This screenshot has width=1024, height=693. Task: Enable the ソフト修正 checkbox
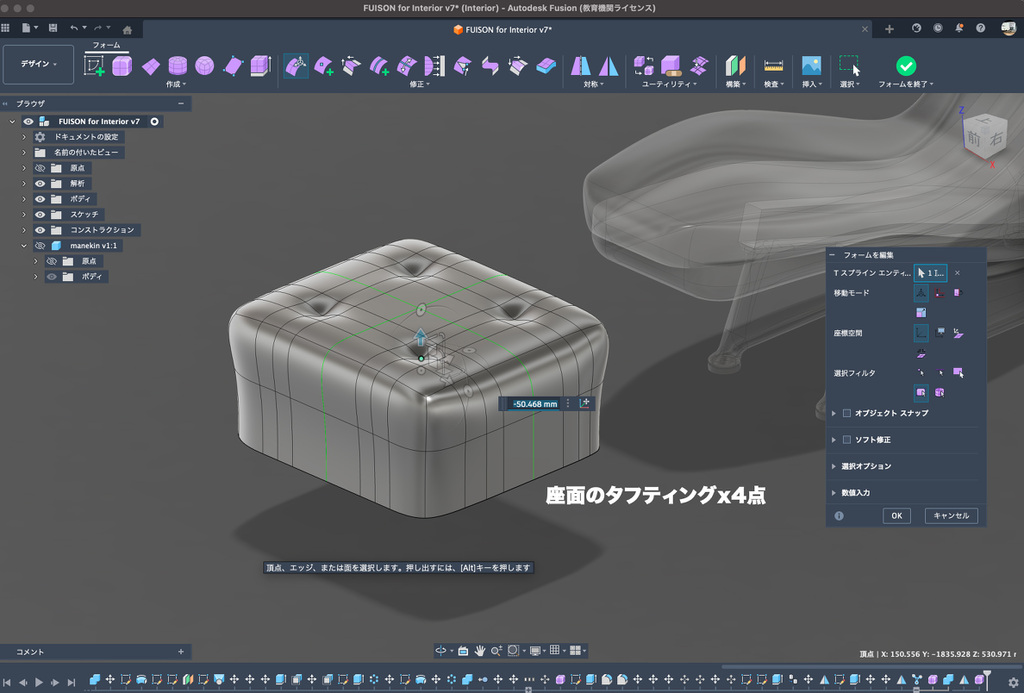click(847, 440)
